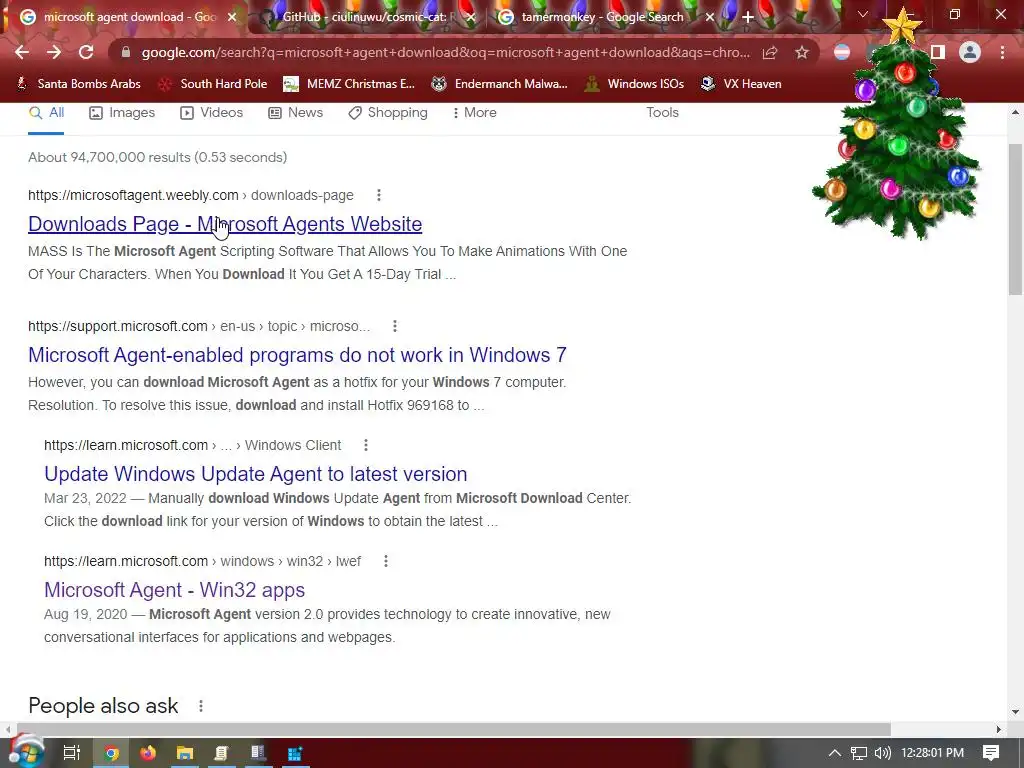Open options for the win32 lwef result
The image size is (1024, 768).
(386, 561)
